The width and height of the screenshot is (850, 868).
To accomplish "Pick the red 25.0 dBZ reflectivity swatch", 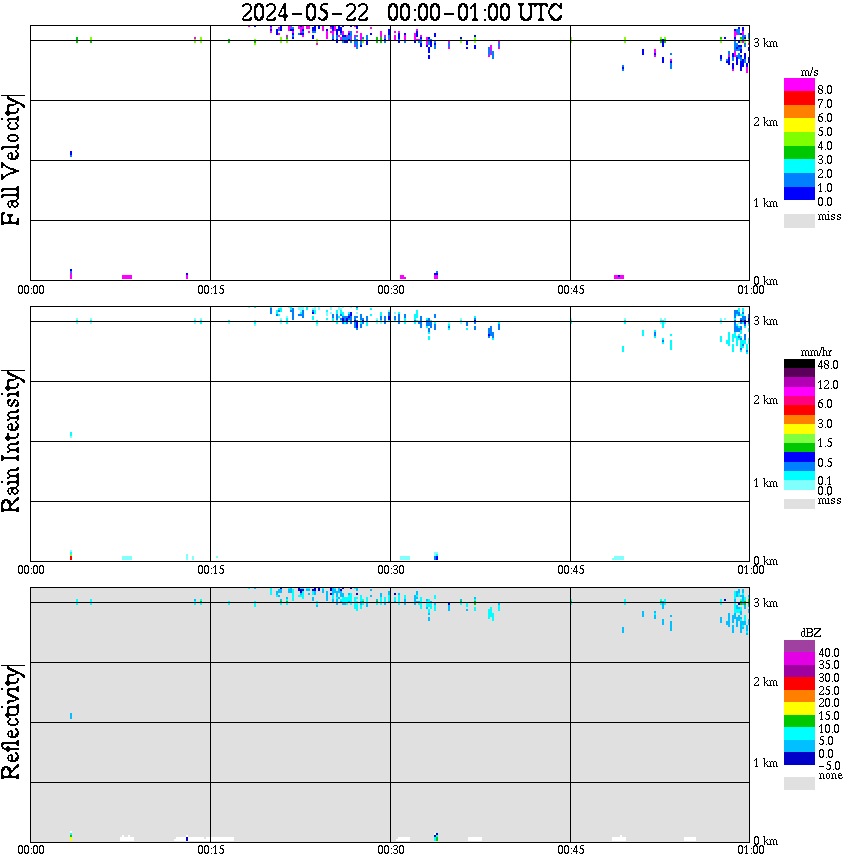I will pyautogui.click(x=799, y=684).
